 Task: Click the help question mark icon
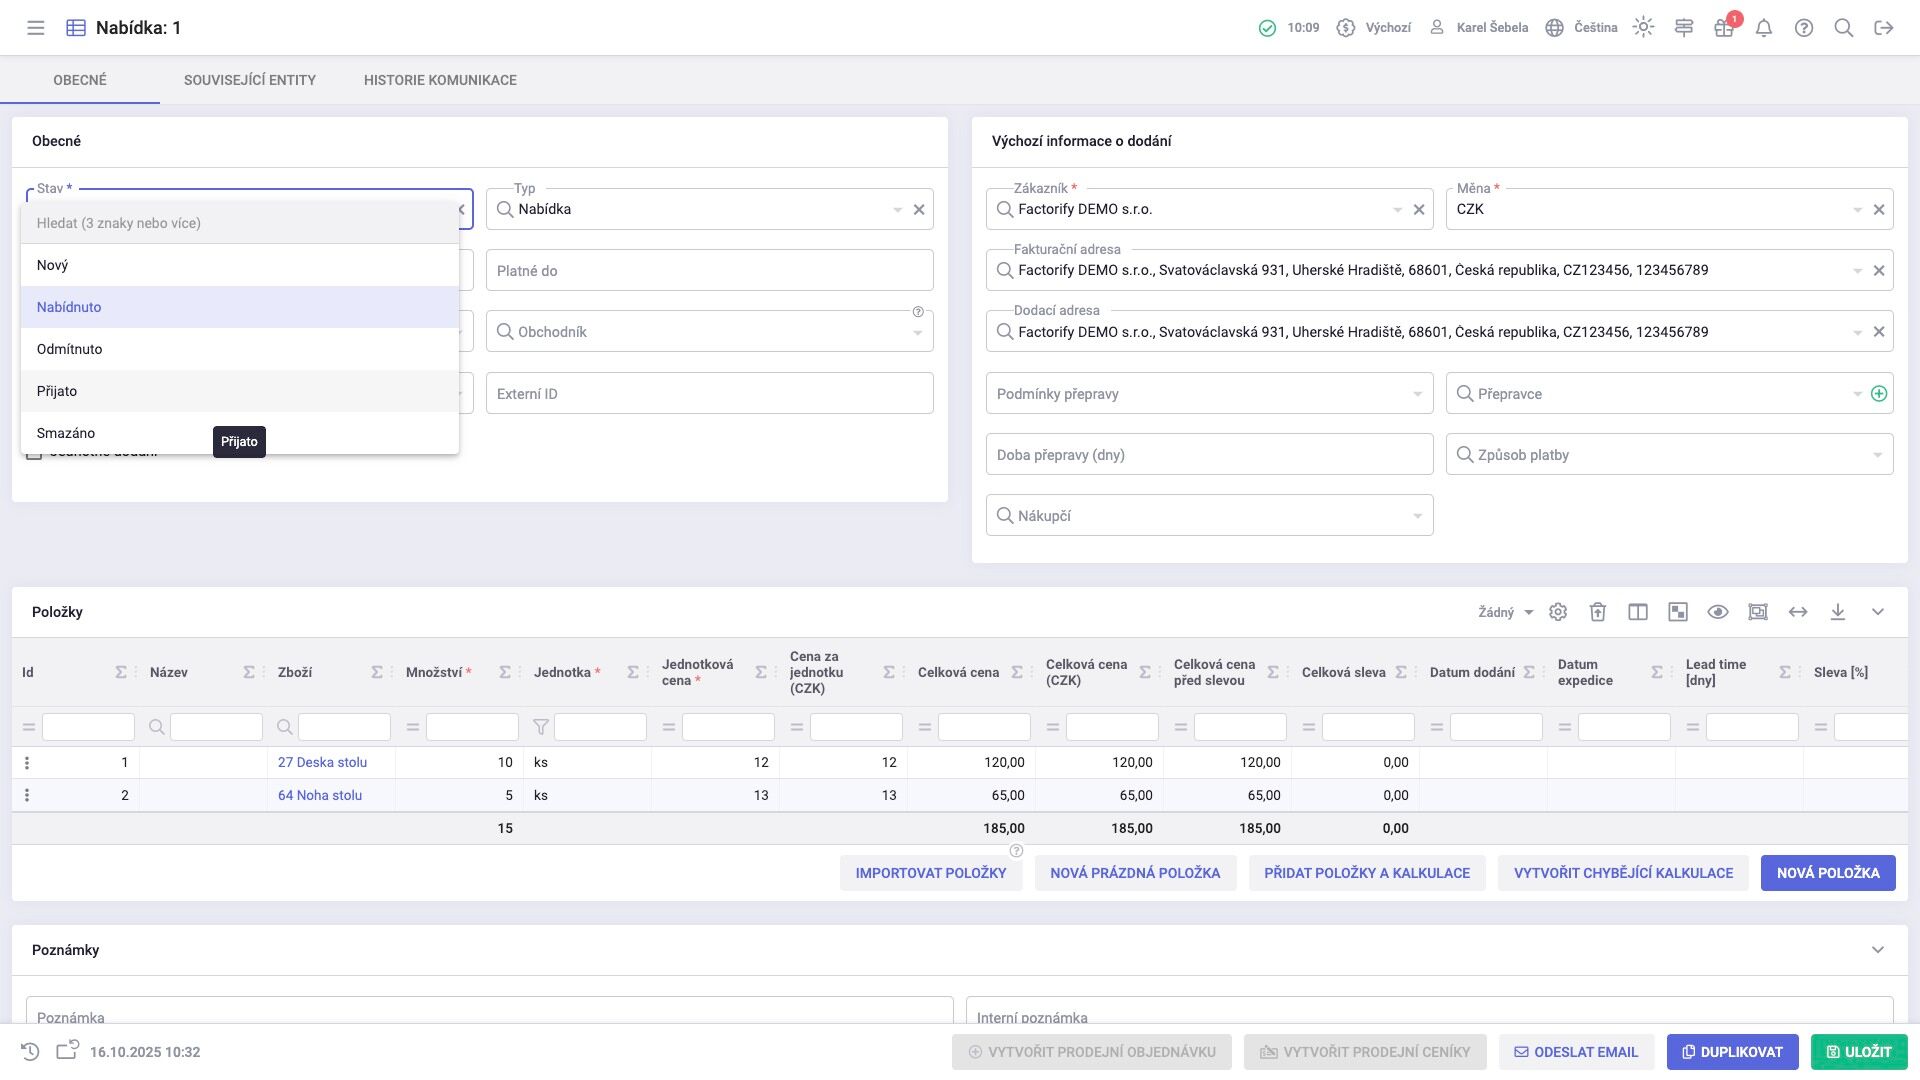tap(1804, 28)
